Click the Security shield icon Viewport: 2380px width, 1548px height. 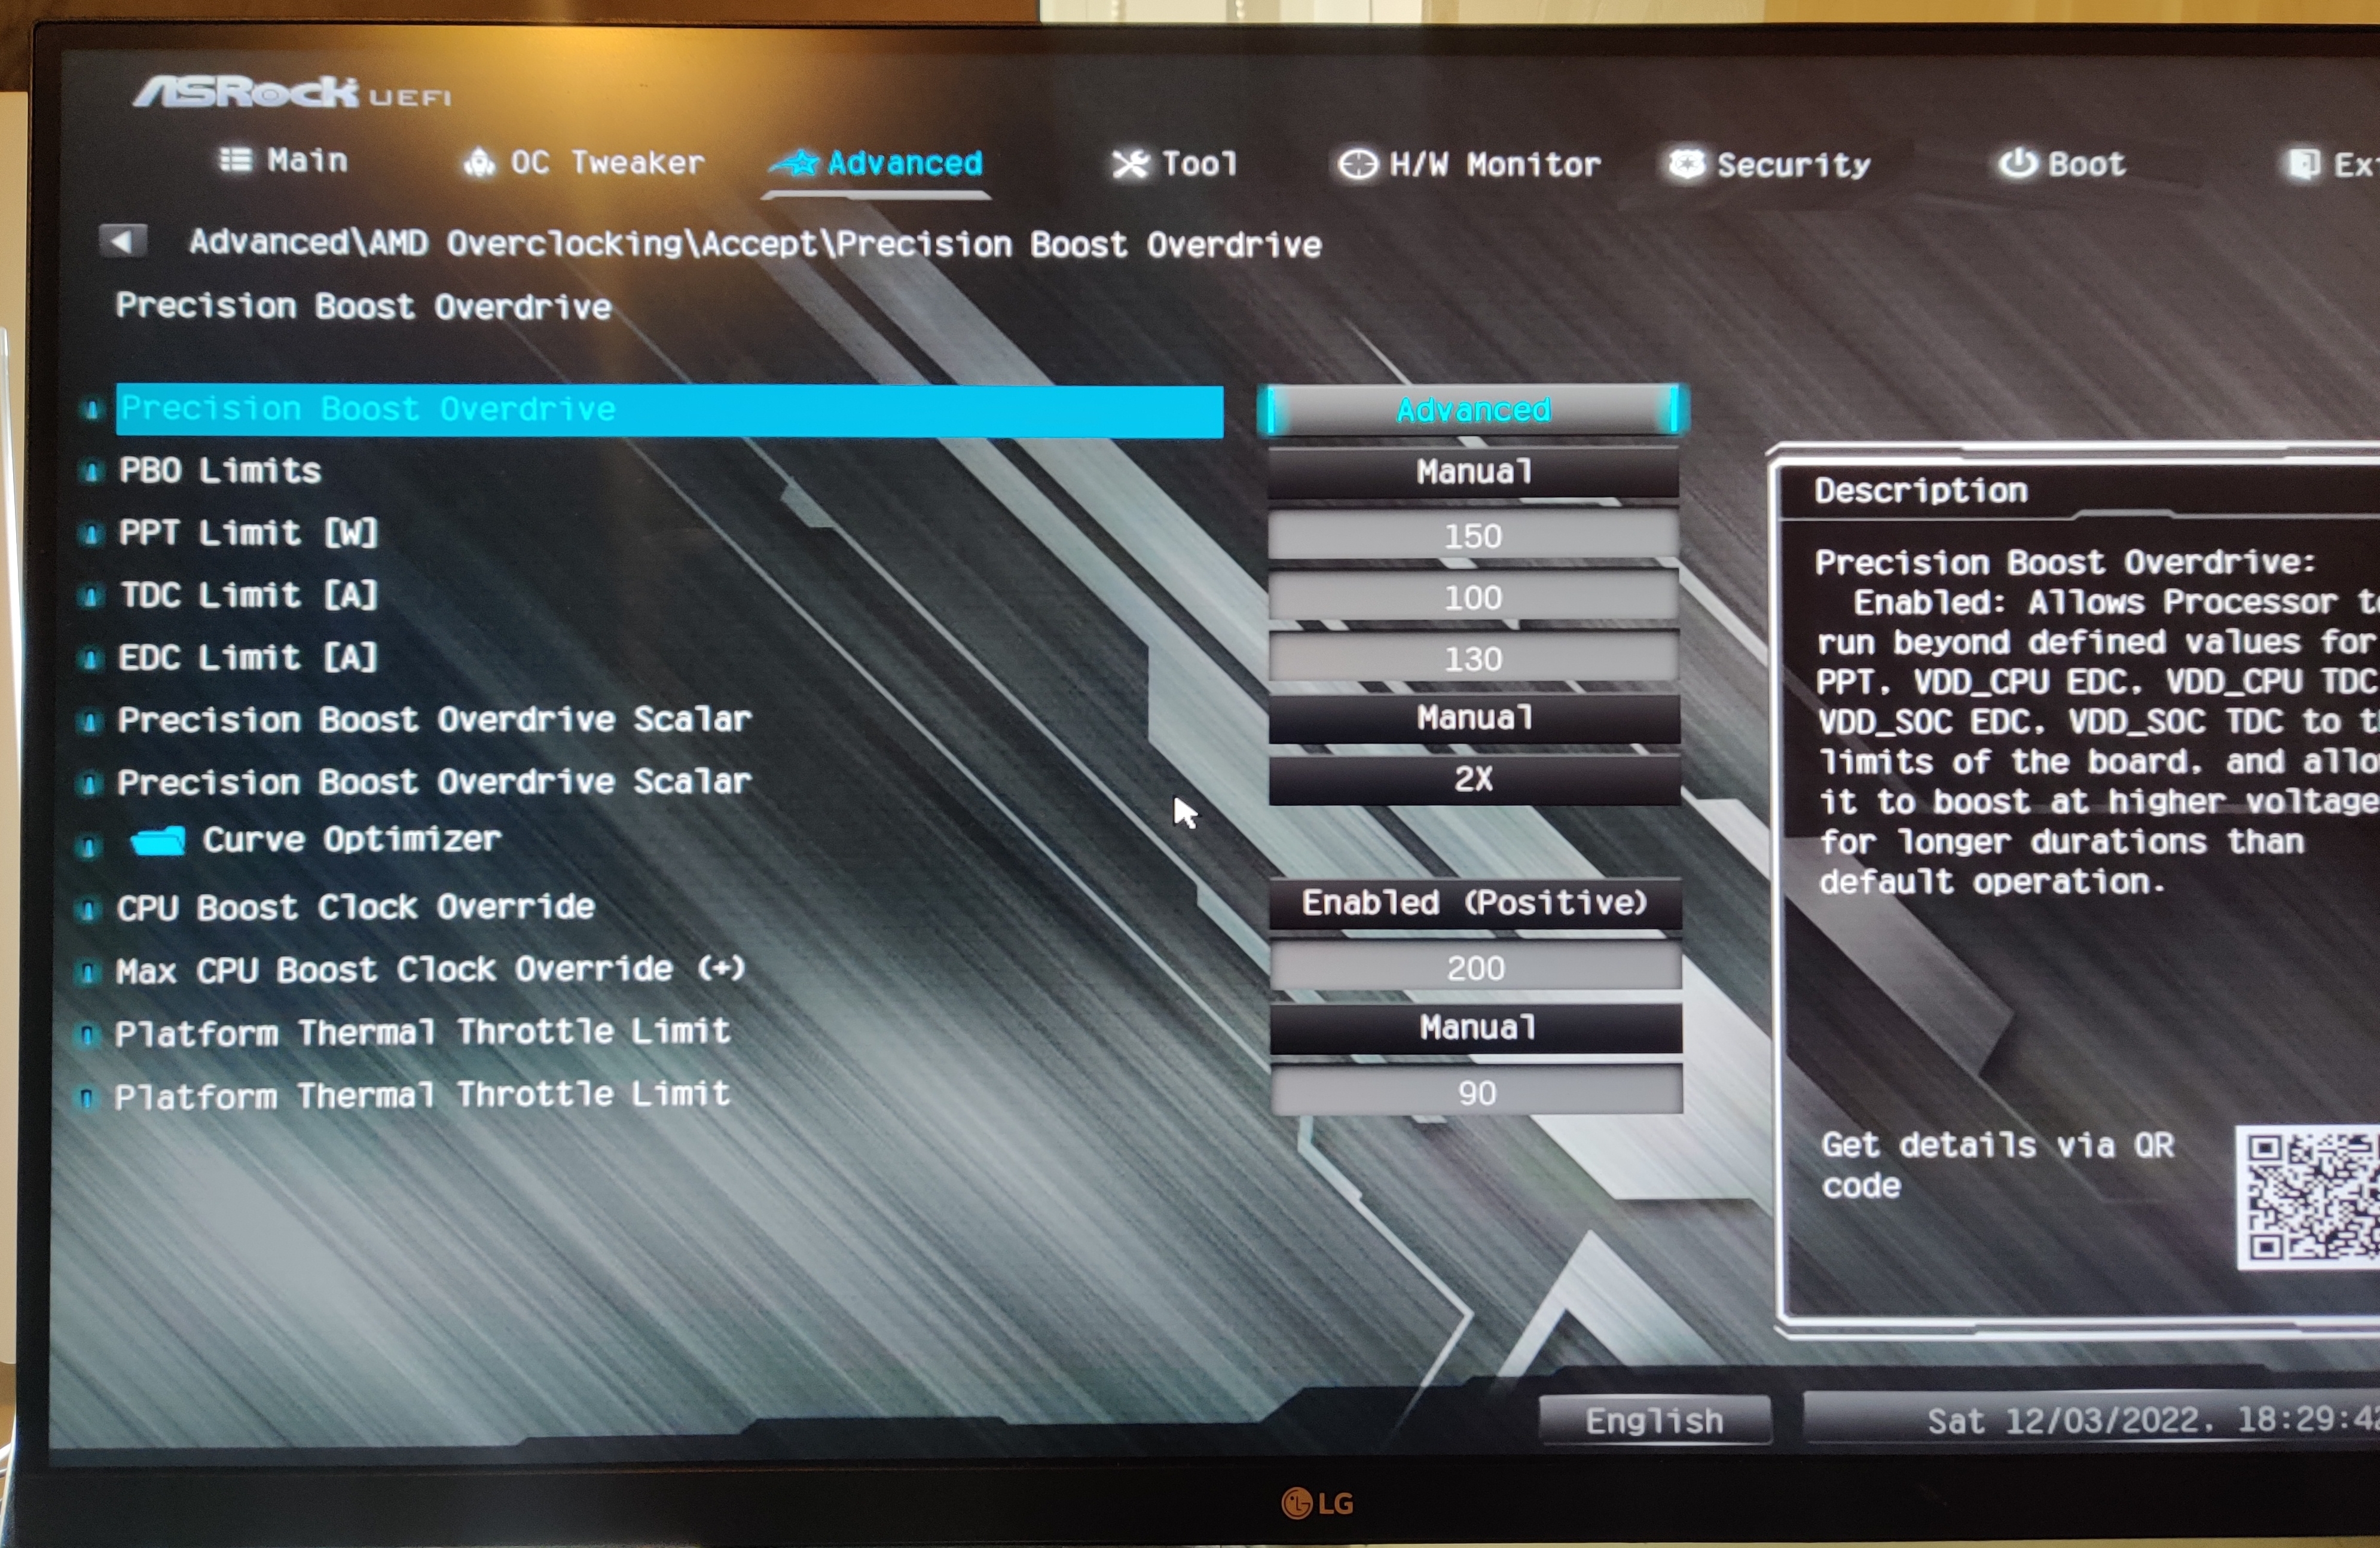[1686, 163]
